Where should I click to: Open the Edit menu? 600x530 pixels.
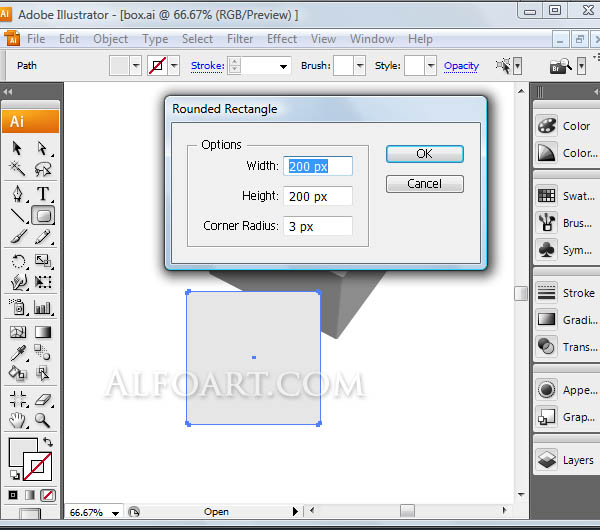pyautogui.click(x=69, y=39)
